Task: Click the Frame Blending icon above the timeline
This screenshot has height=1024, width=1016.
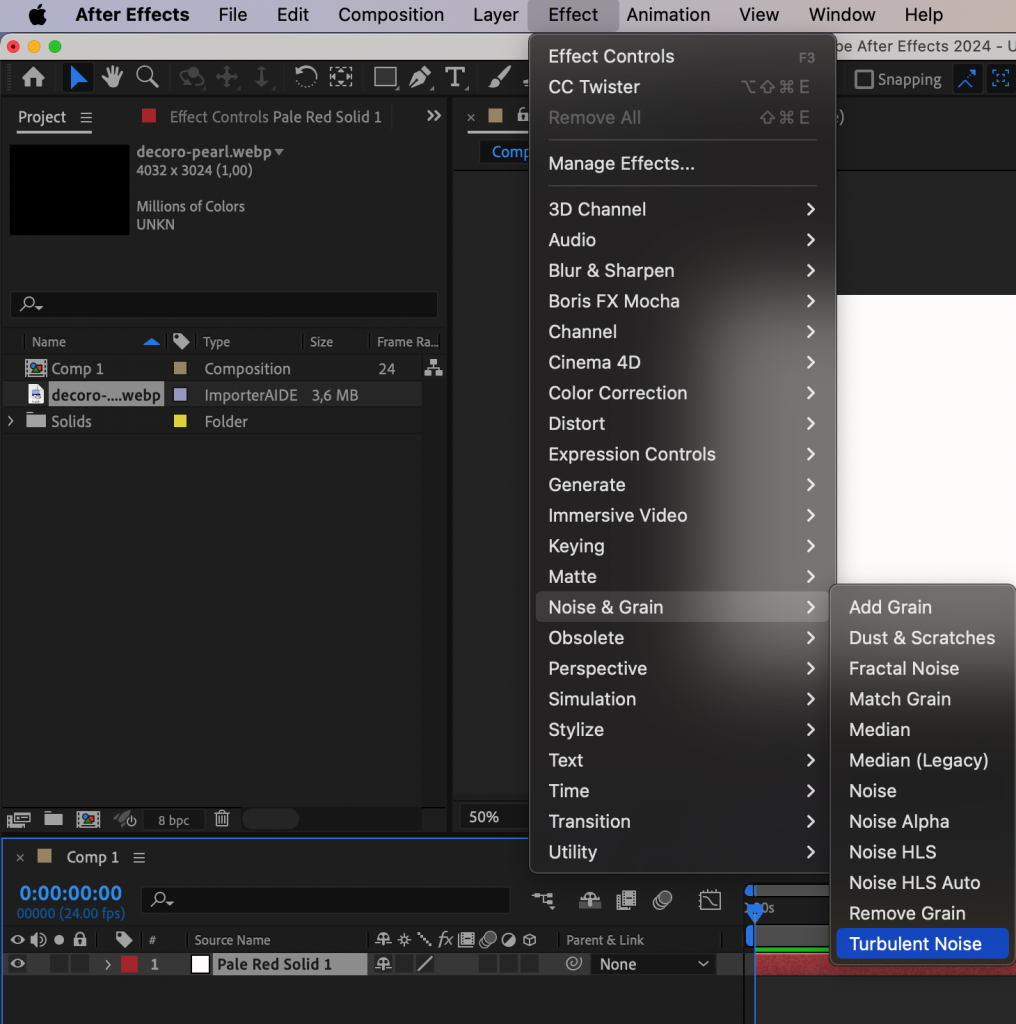Action: point(625,900)
